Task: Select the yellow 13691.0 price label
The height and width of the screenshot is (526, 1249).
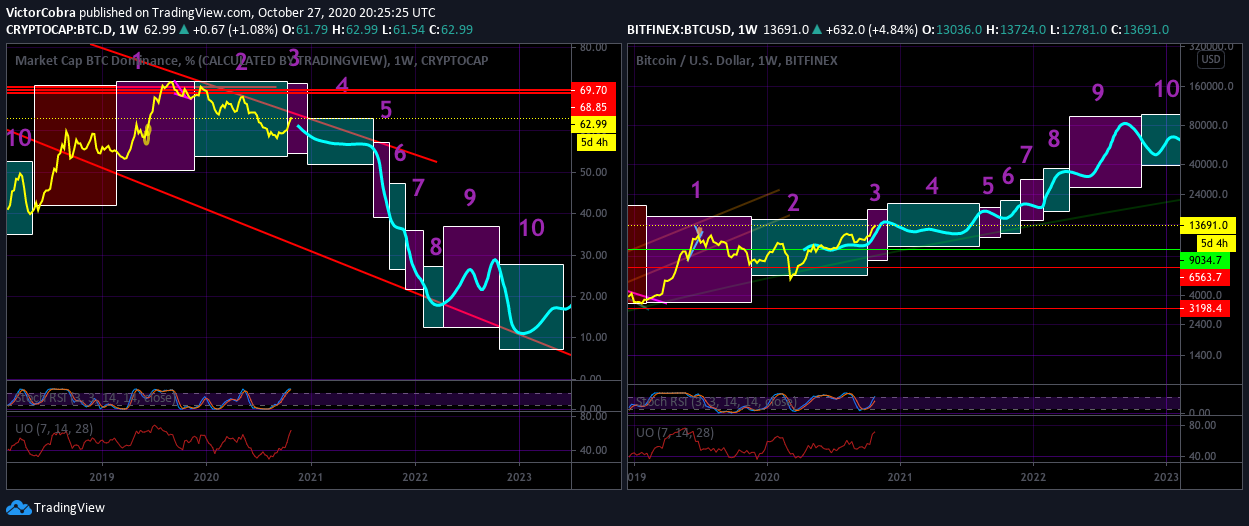Action: click(1209, 226)
